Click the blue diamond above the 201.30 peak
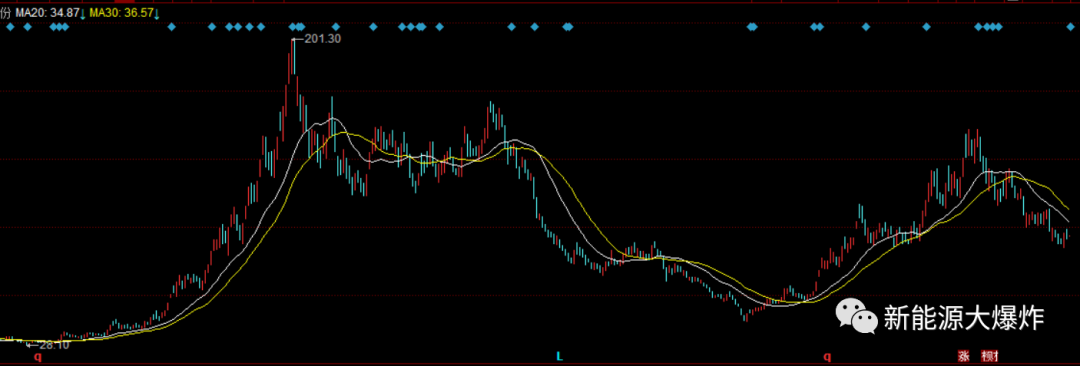The image size is (1080, 366). (293, 27)
